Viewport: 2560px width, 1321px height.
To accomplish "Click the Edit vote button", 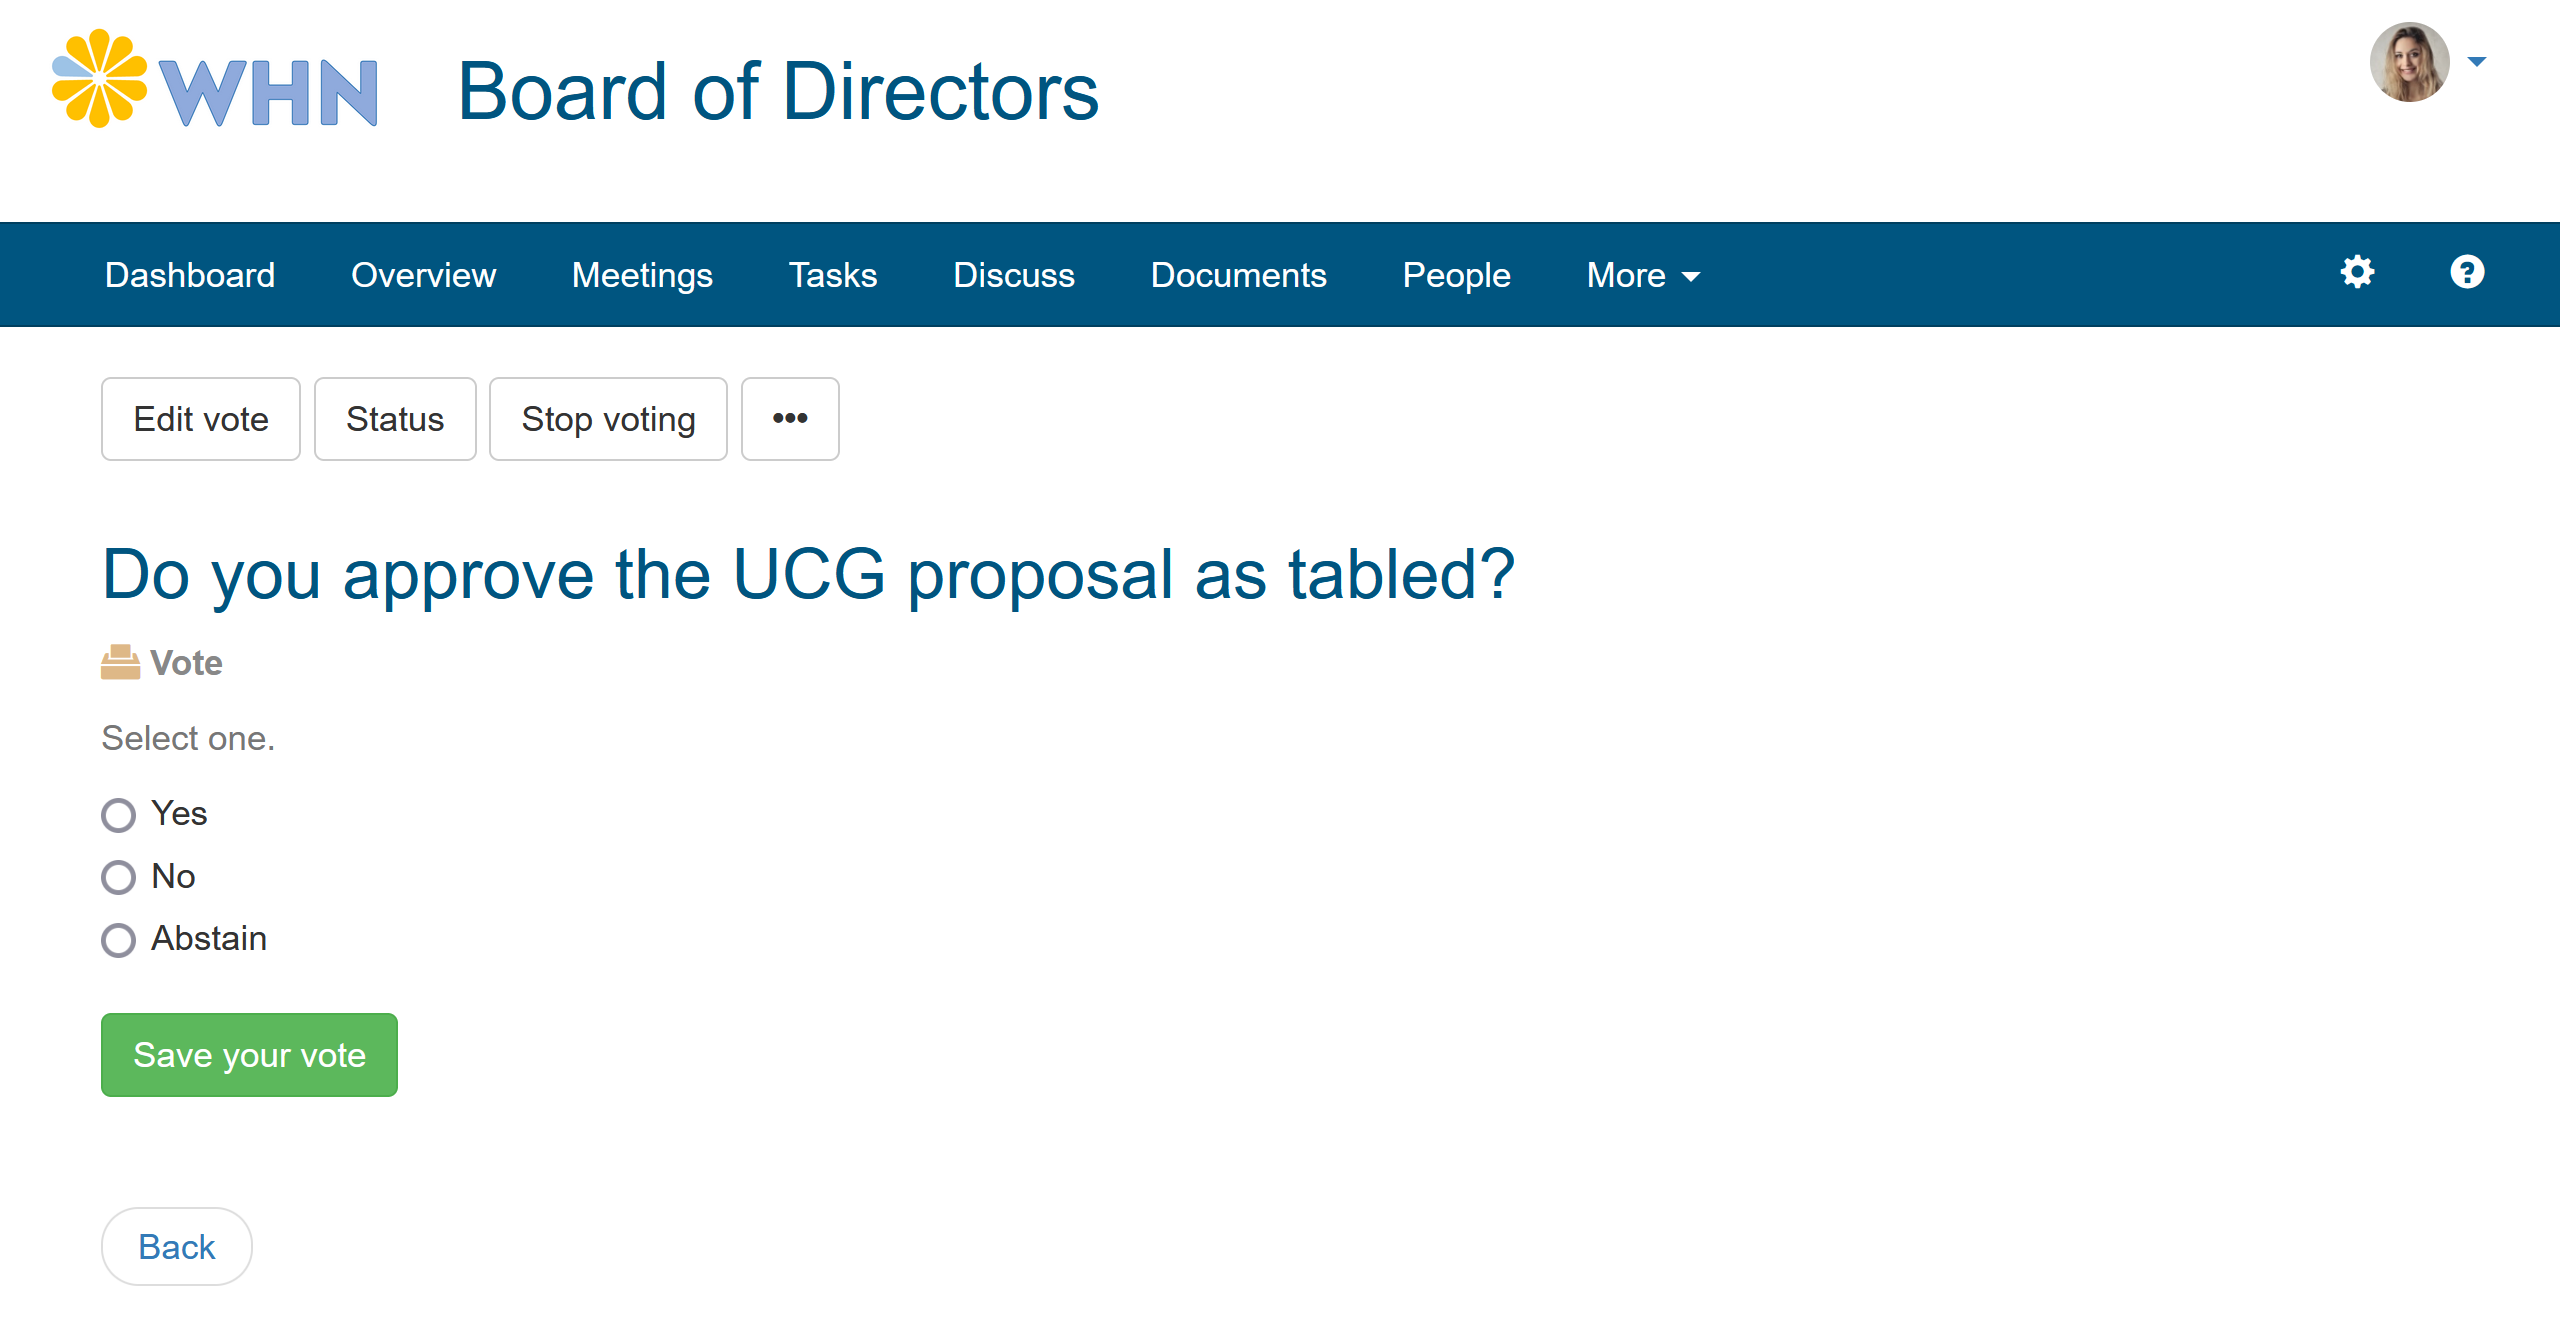I will click(x=201, y=419).
